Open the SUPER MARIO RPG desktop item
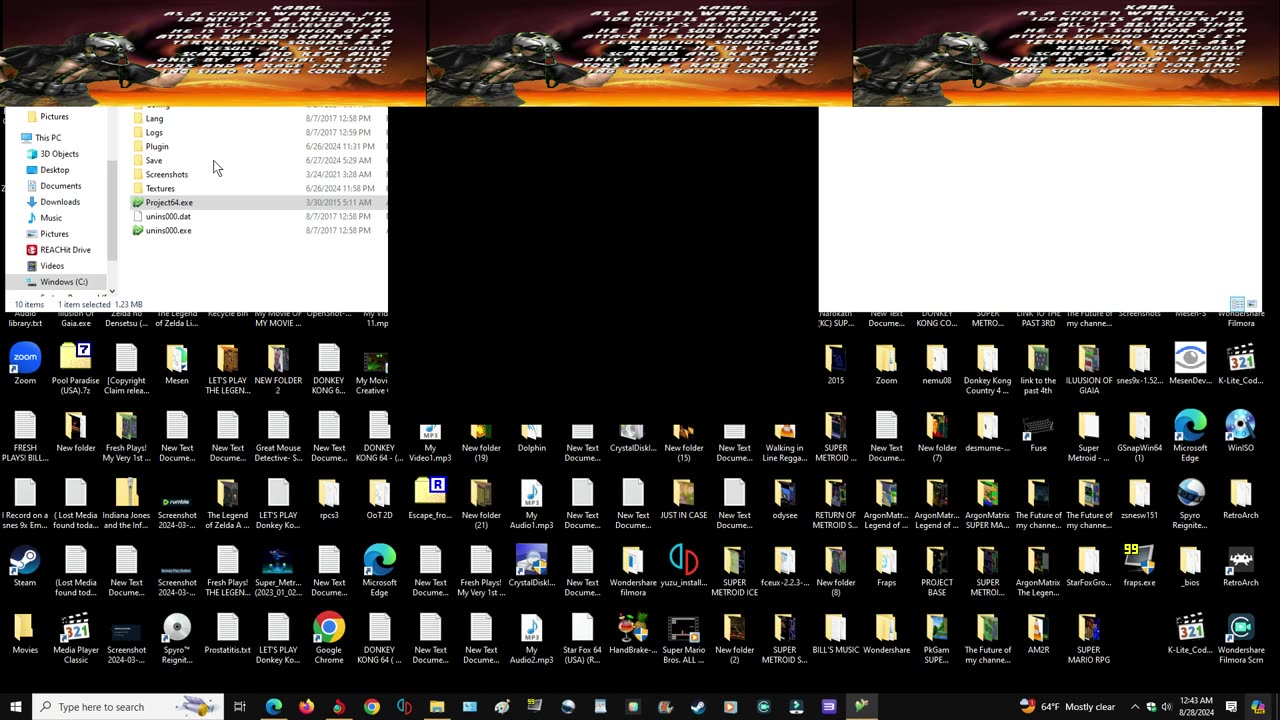Viewport: 1280px width, 720px height. (1089, 636)
